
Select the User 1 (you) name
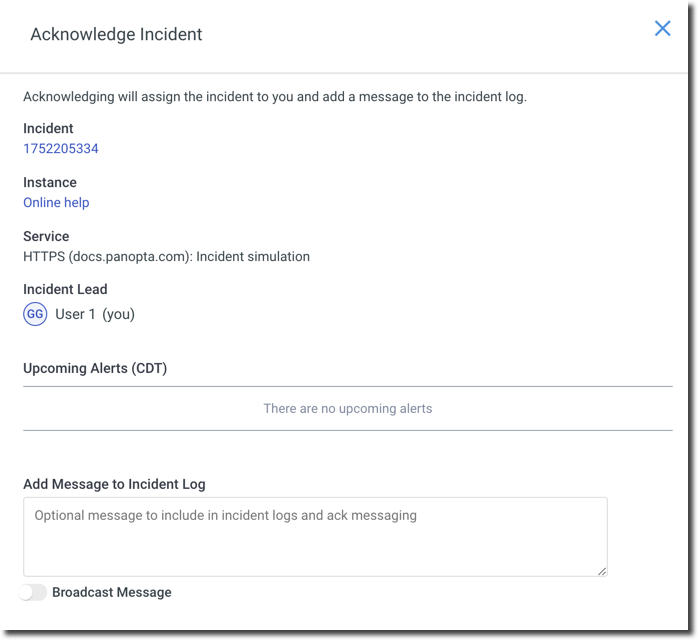click(x=95, y=314)
